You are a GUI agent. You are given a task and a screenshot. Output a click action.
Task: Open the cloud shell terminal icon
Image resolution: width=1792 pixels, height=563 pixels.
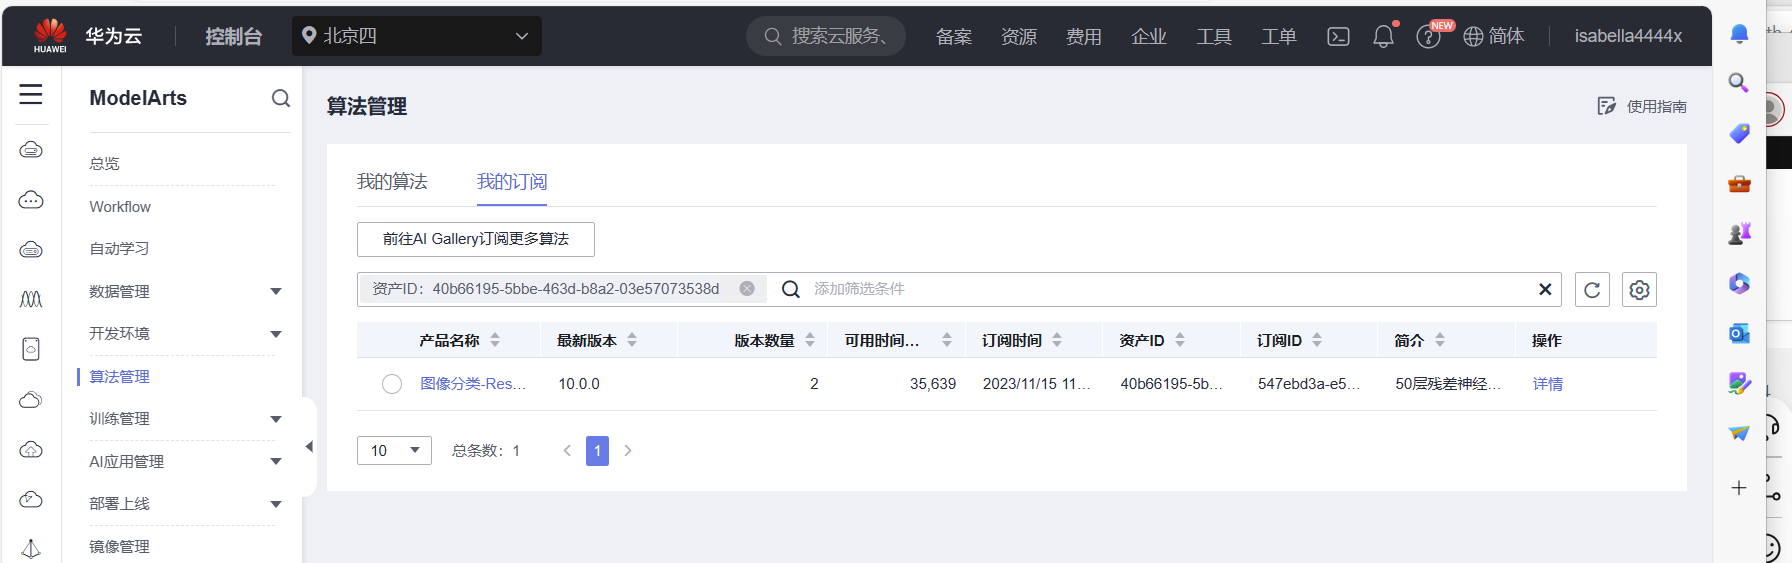tap(1338, 37)
